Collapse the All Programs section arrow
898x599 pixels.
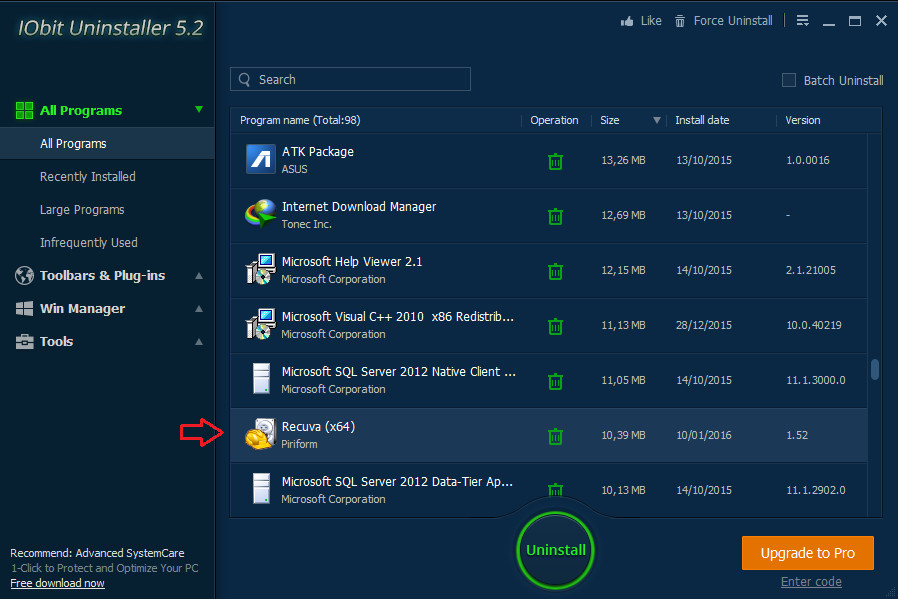click(199, 110)
